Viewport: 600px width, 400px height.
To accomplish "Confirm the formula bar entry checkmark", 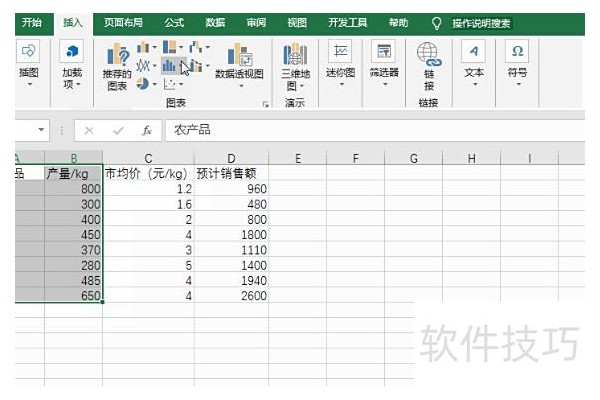I will pos(118,131).
